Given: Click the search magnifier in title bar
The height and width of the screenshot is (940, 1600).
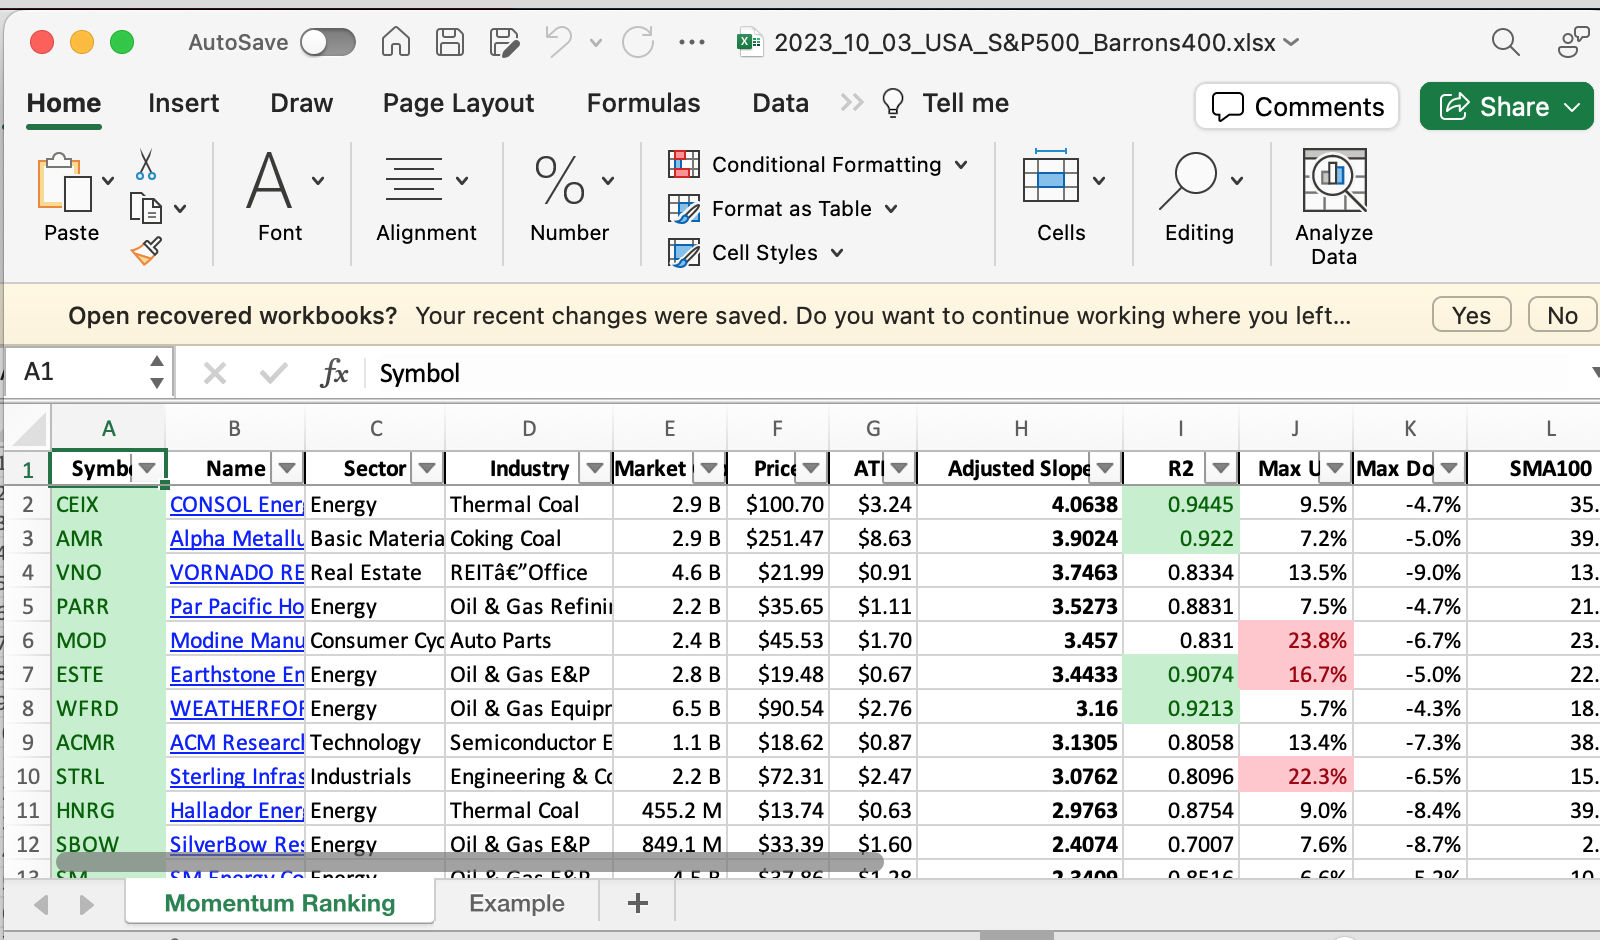Looking at the screenshot, I should 1505,42.
